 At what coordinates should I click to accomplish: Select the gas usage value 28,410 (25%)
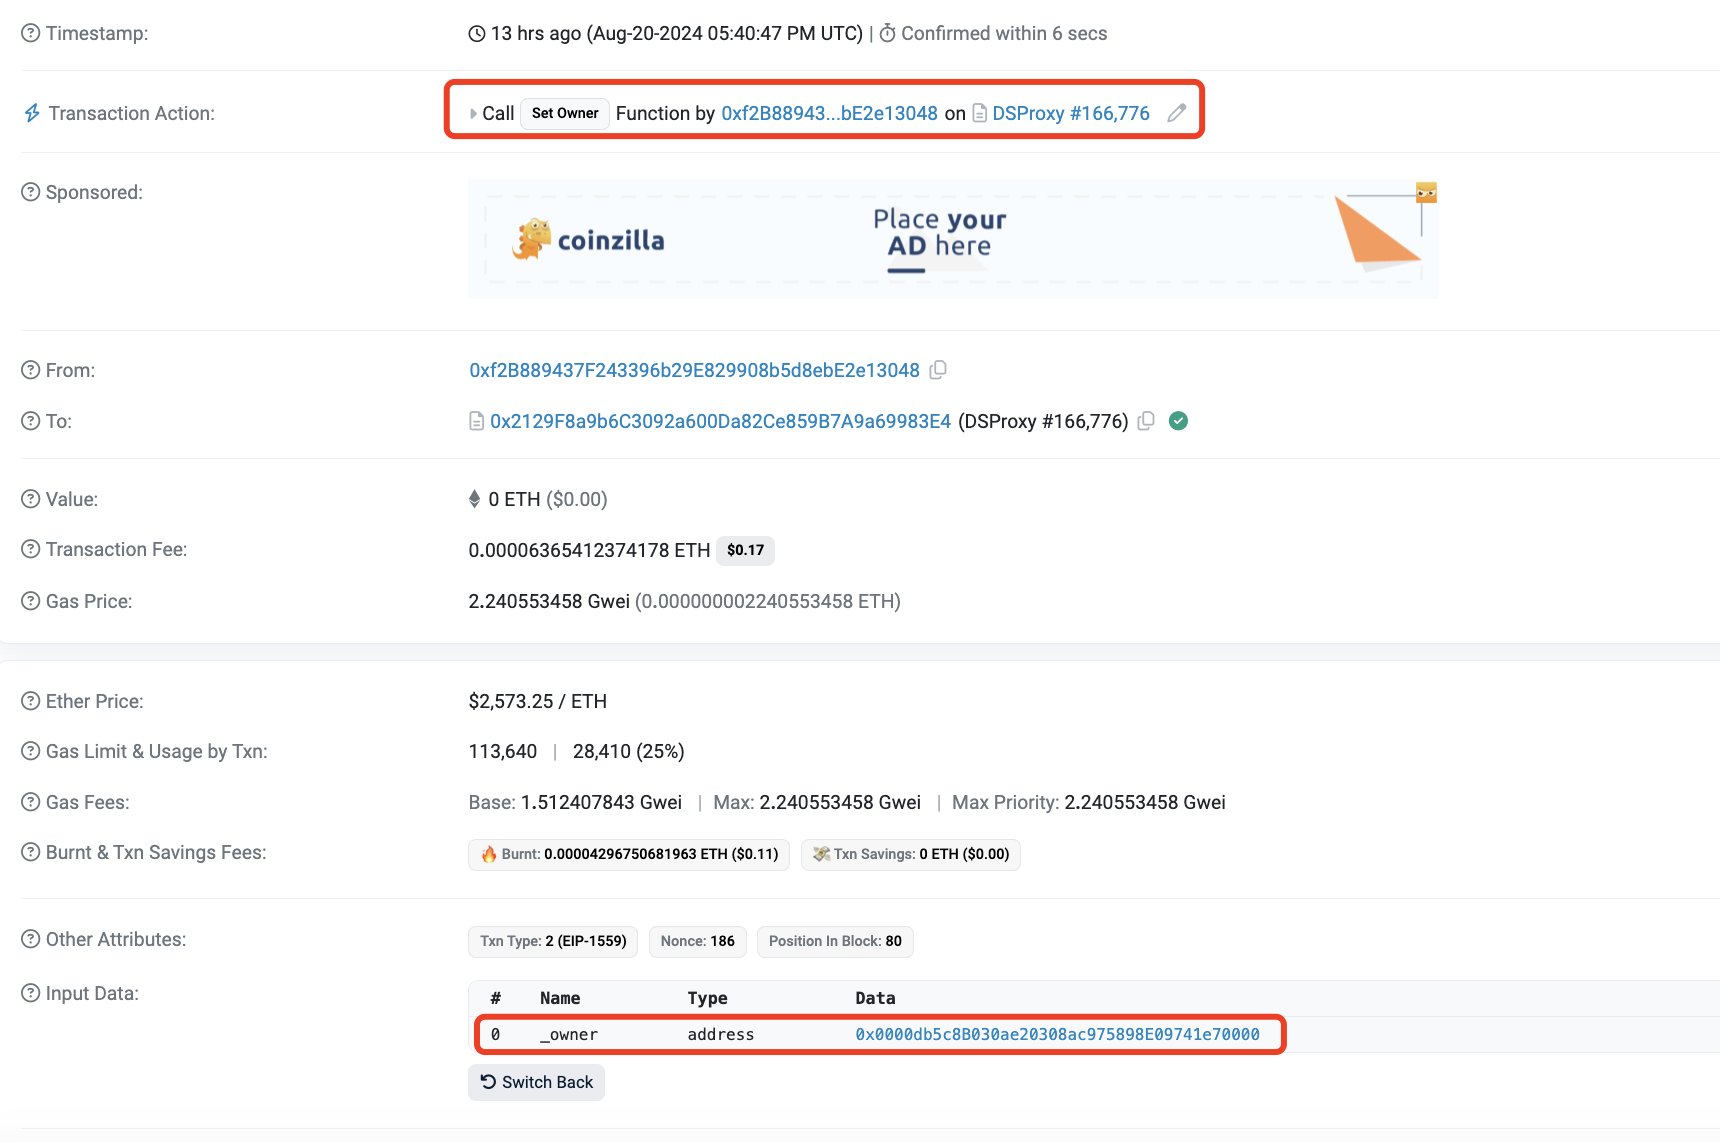(629, 751)
